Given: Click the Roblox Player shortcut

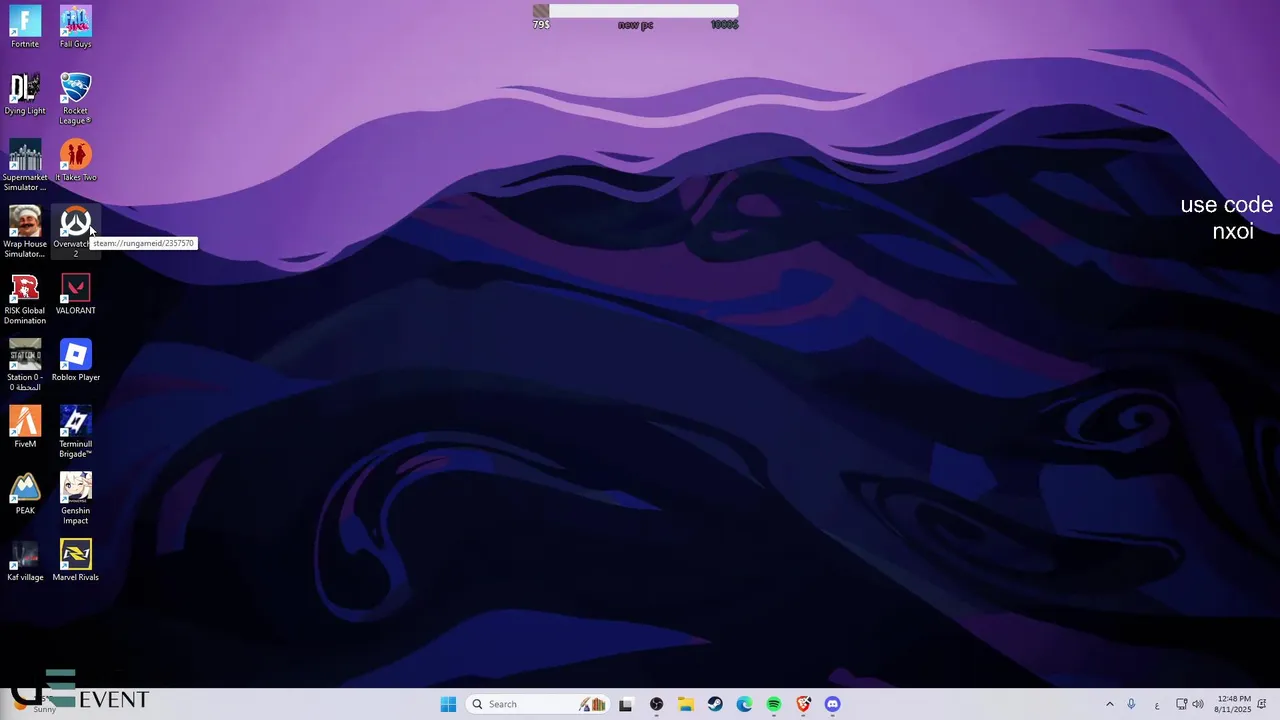Looking at the screenshot, I should pyautogui.click(x=76, y=360).
